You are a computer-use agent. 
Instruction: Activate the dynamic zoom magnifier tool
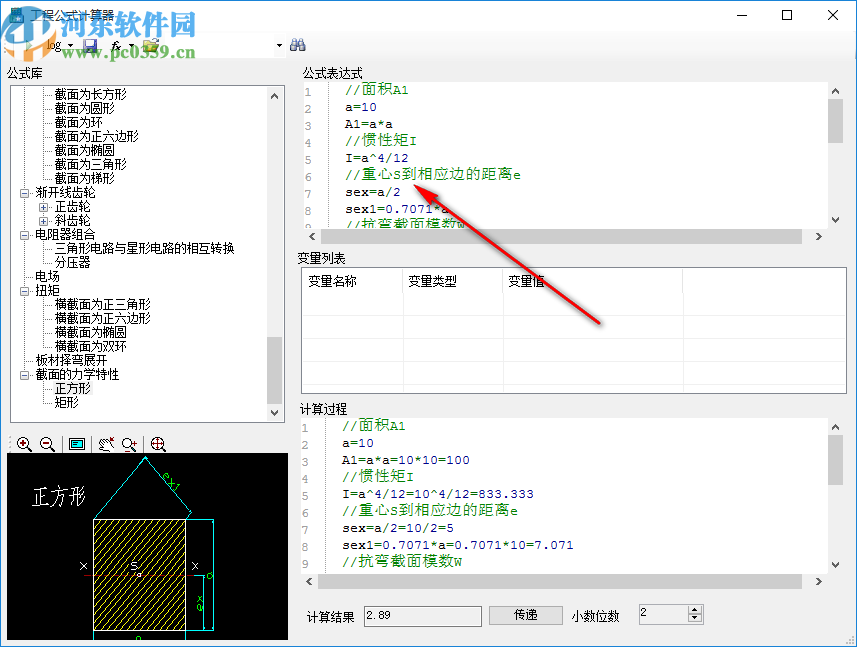coord(130,444)
